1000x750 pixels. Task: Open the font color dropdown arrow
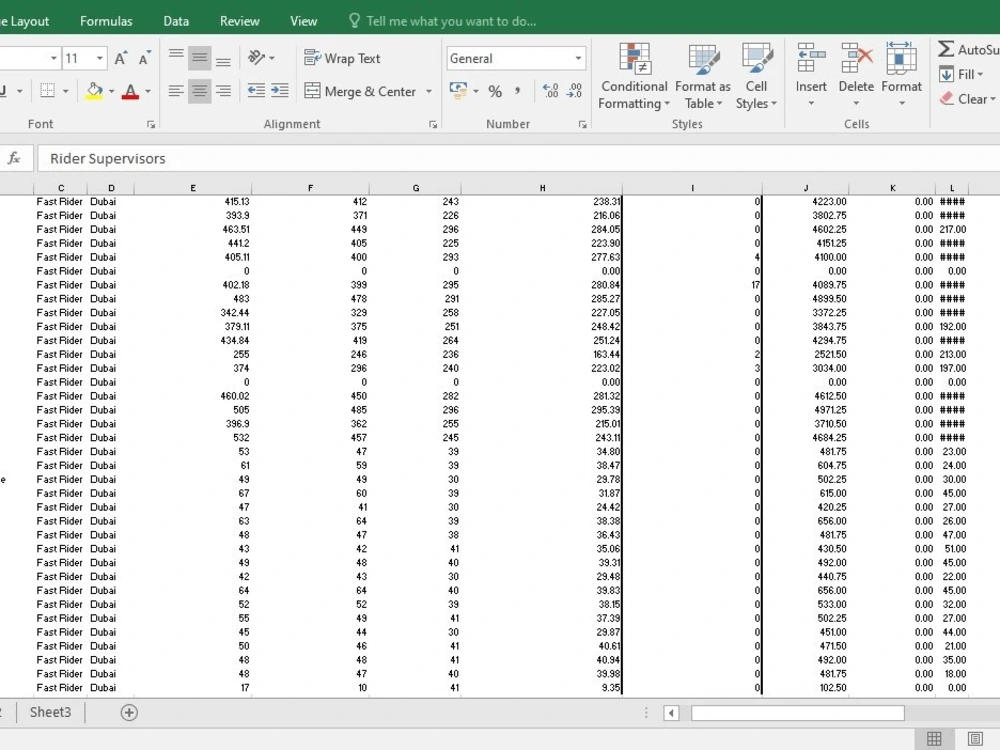point(148,91)
